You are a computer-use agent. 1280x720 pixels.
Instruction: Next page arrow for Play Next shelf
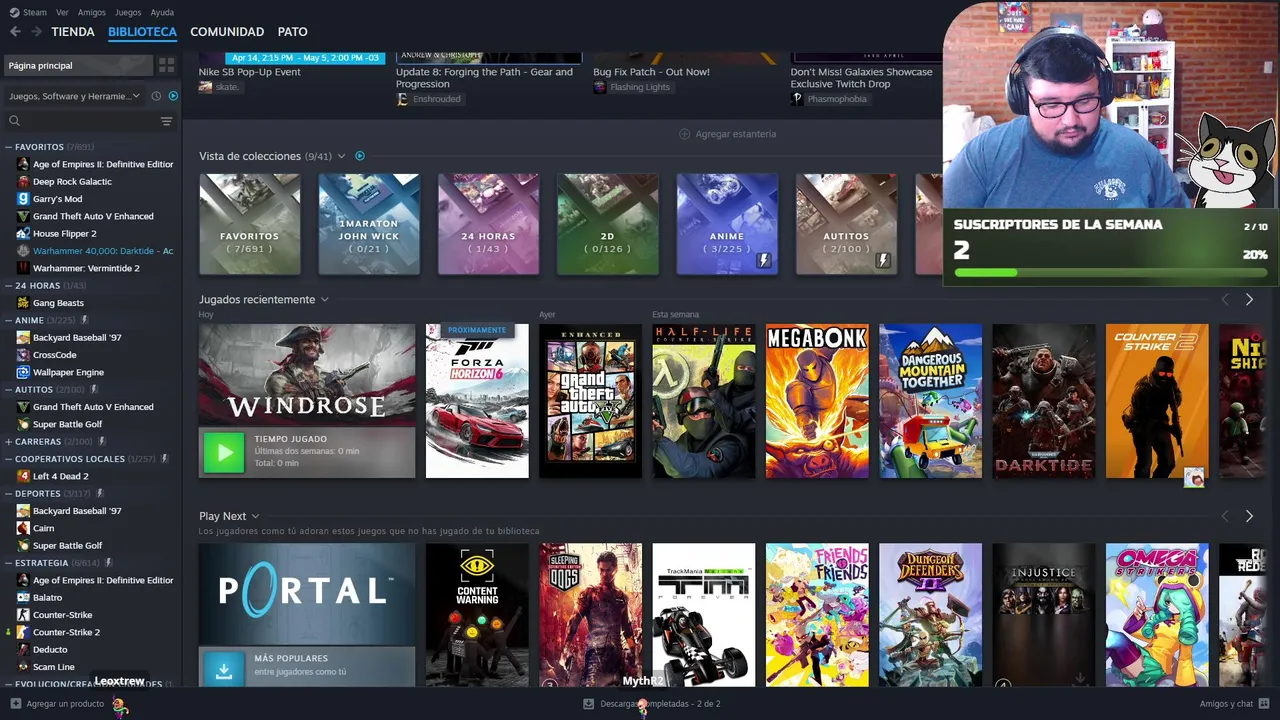(x=1249, y=516)
